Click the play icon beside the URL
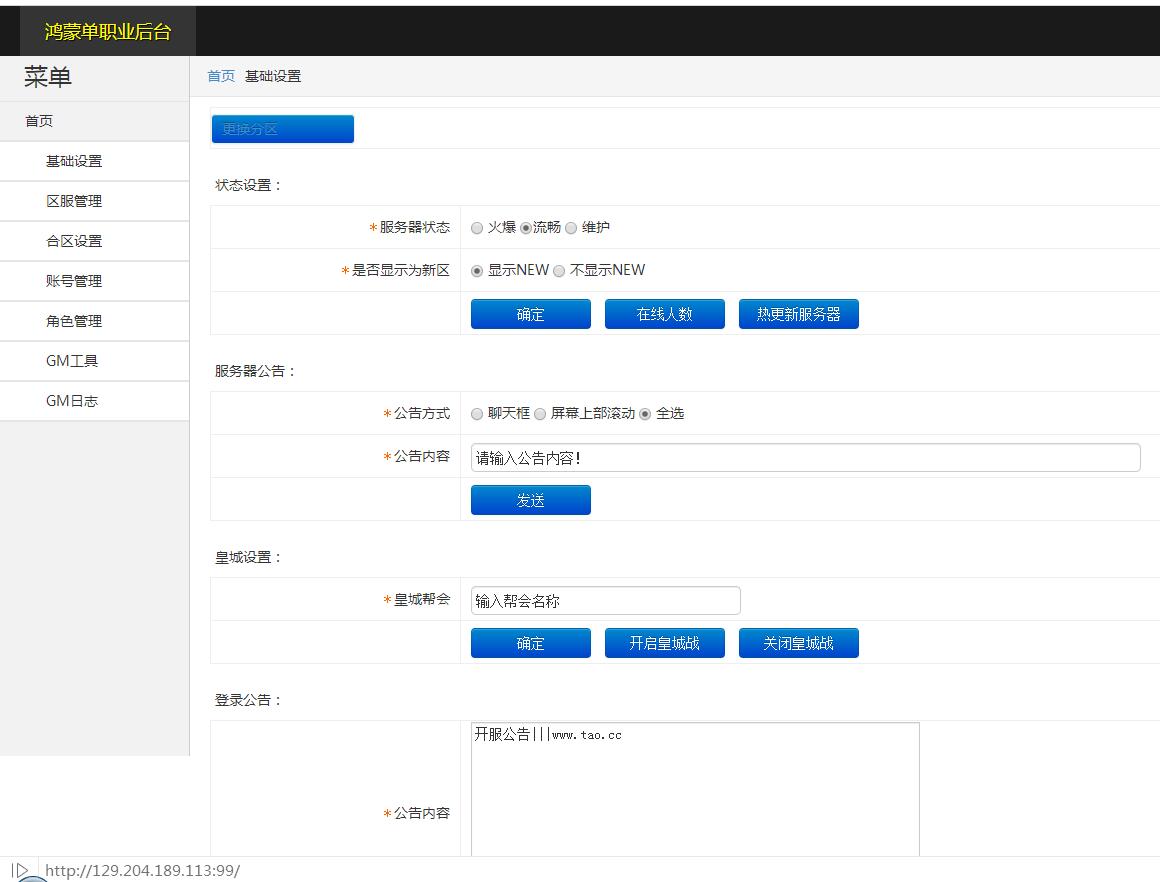1160x882 pixels. pos(20,870)
